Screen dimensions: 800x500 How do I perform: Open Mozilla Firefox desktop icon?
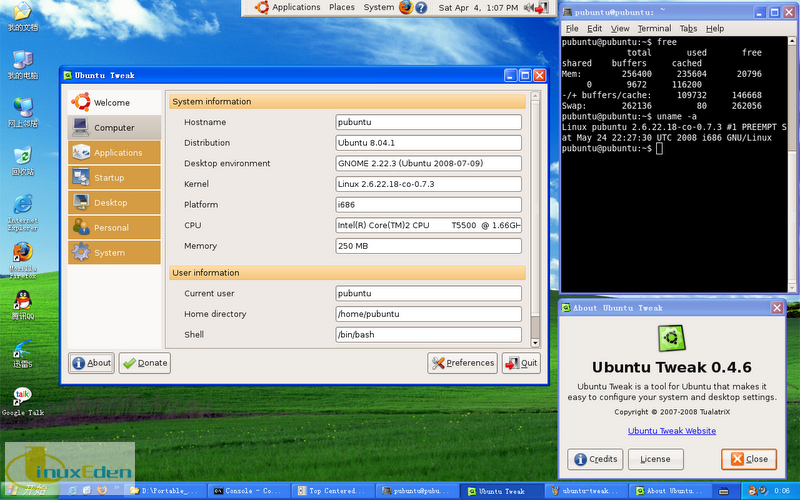(22, 261)
